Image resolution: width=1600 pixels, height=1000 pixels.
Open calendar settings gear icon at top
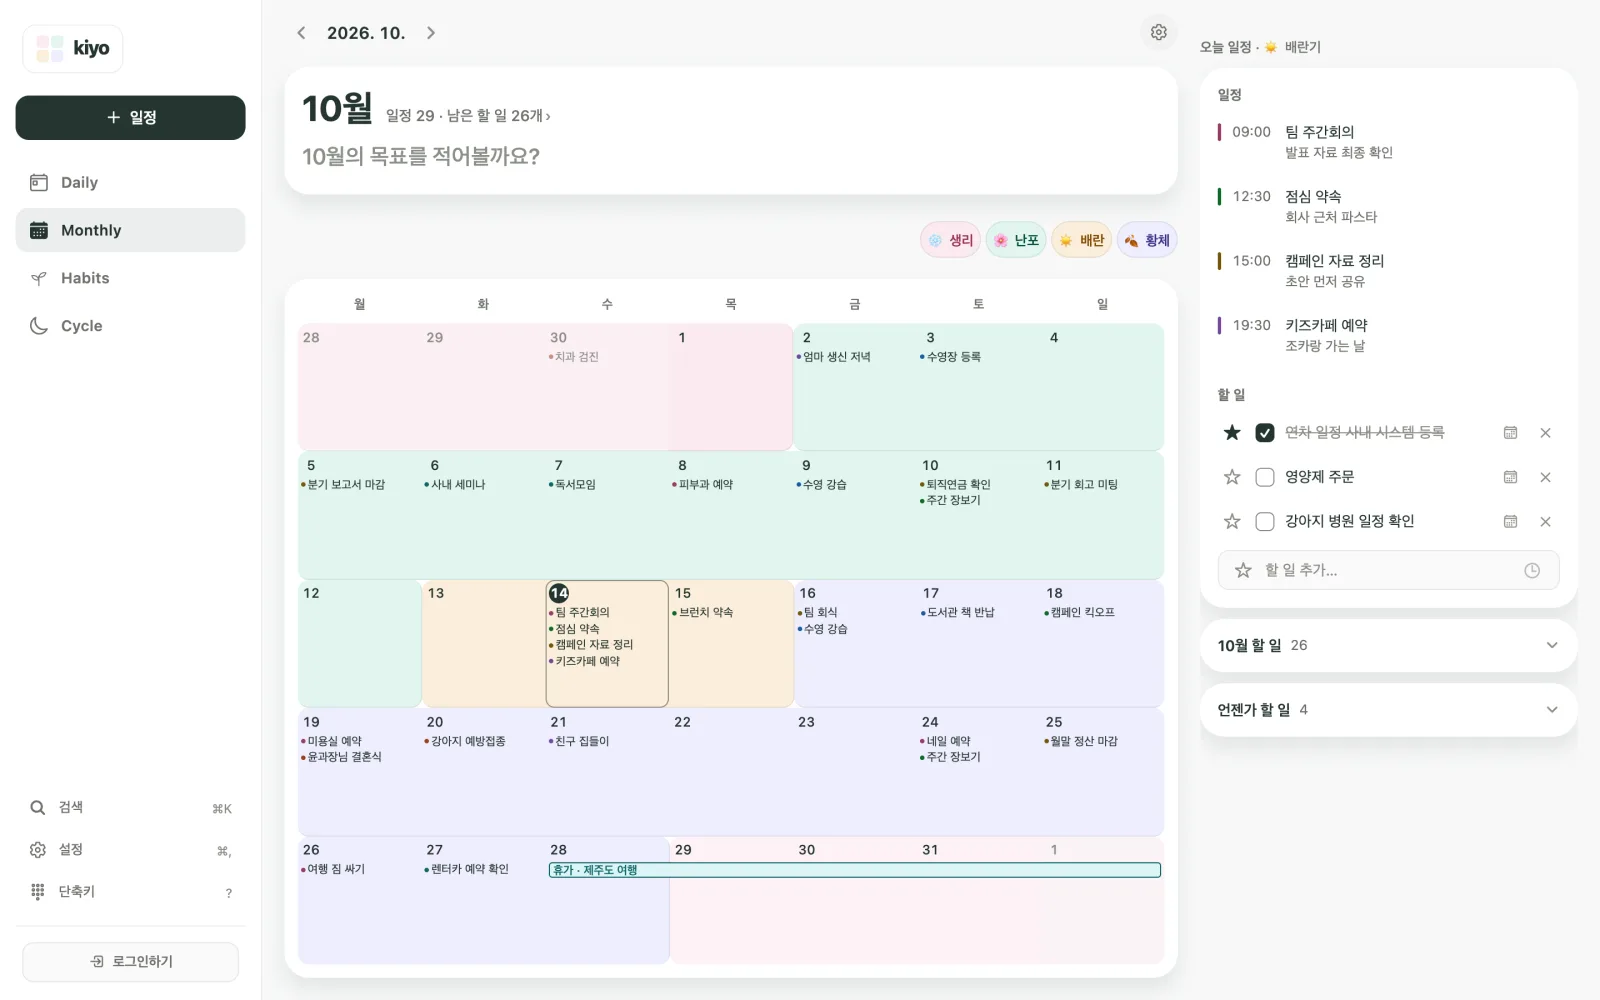point(1158,33)
